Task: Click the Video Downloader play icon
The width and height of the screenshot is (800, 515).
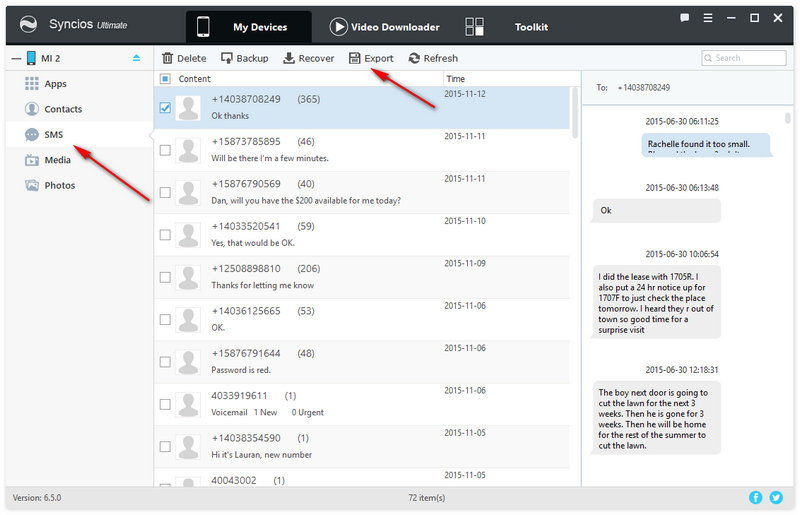Action: point(338,27)
